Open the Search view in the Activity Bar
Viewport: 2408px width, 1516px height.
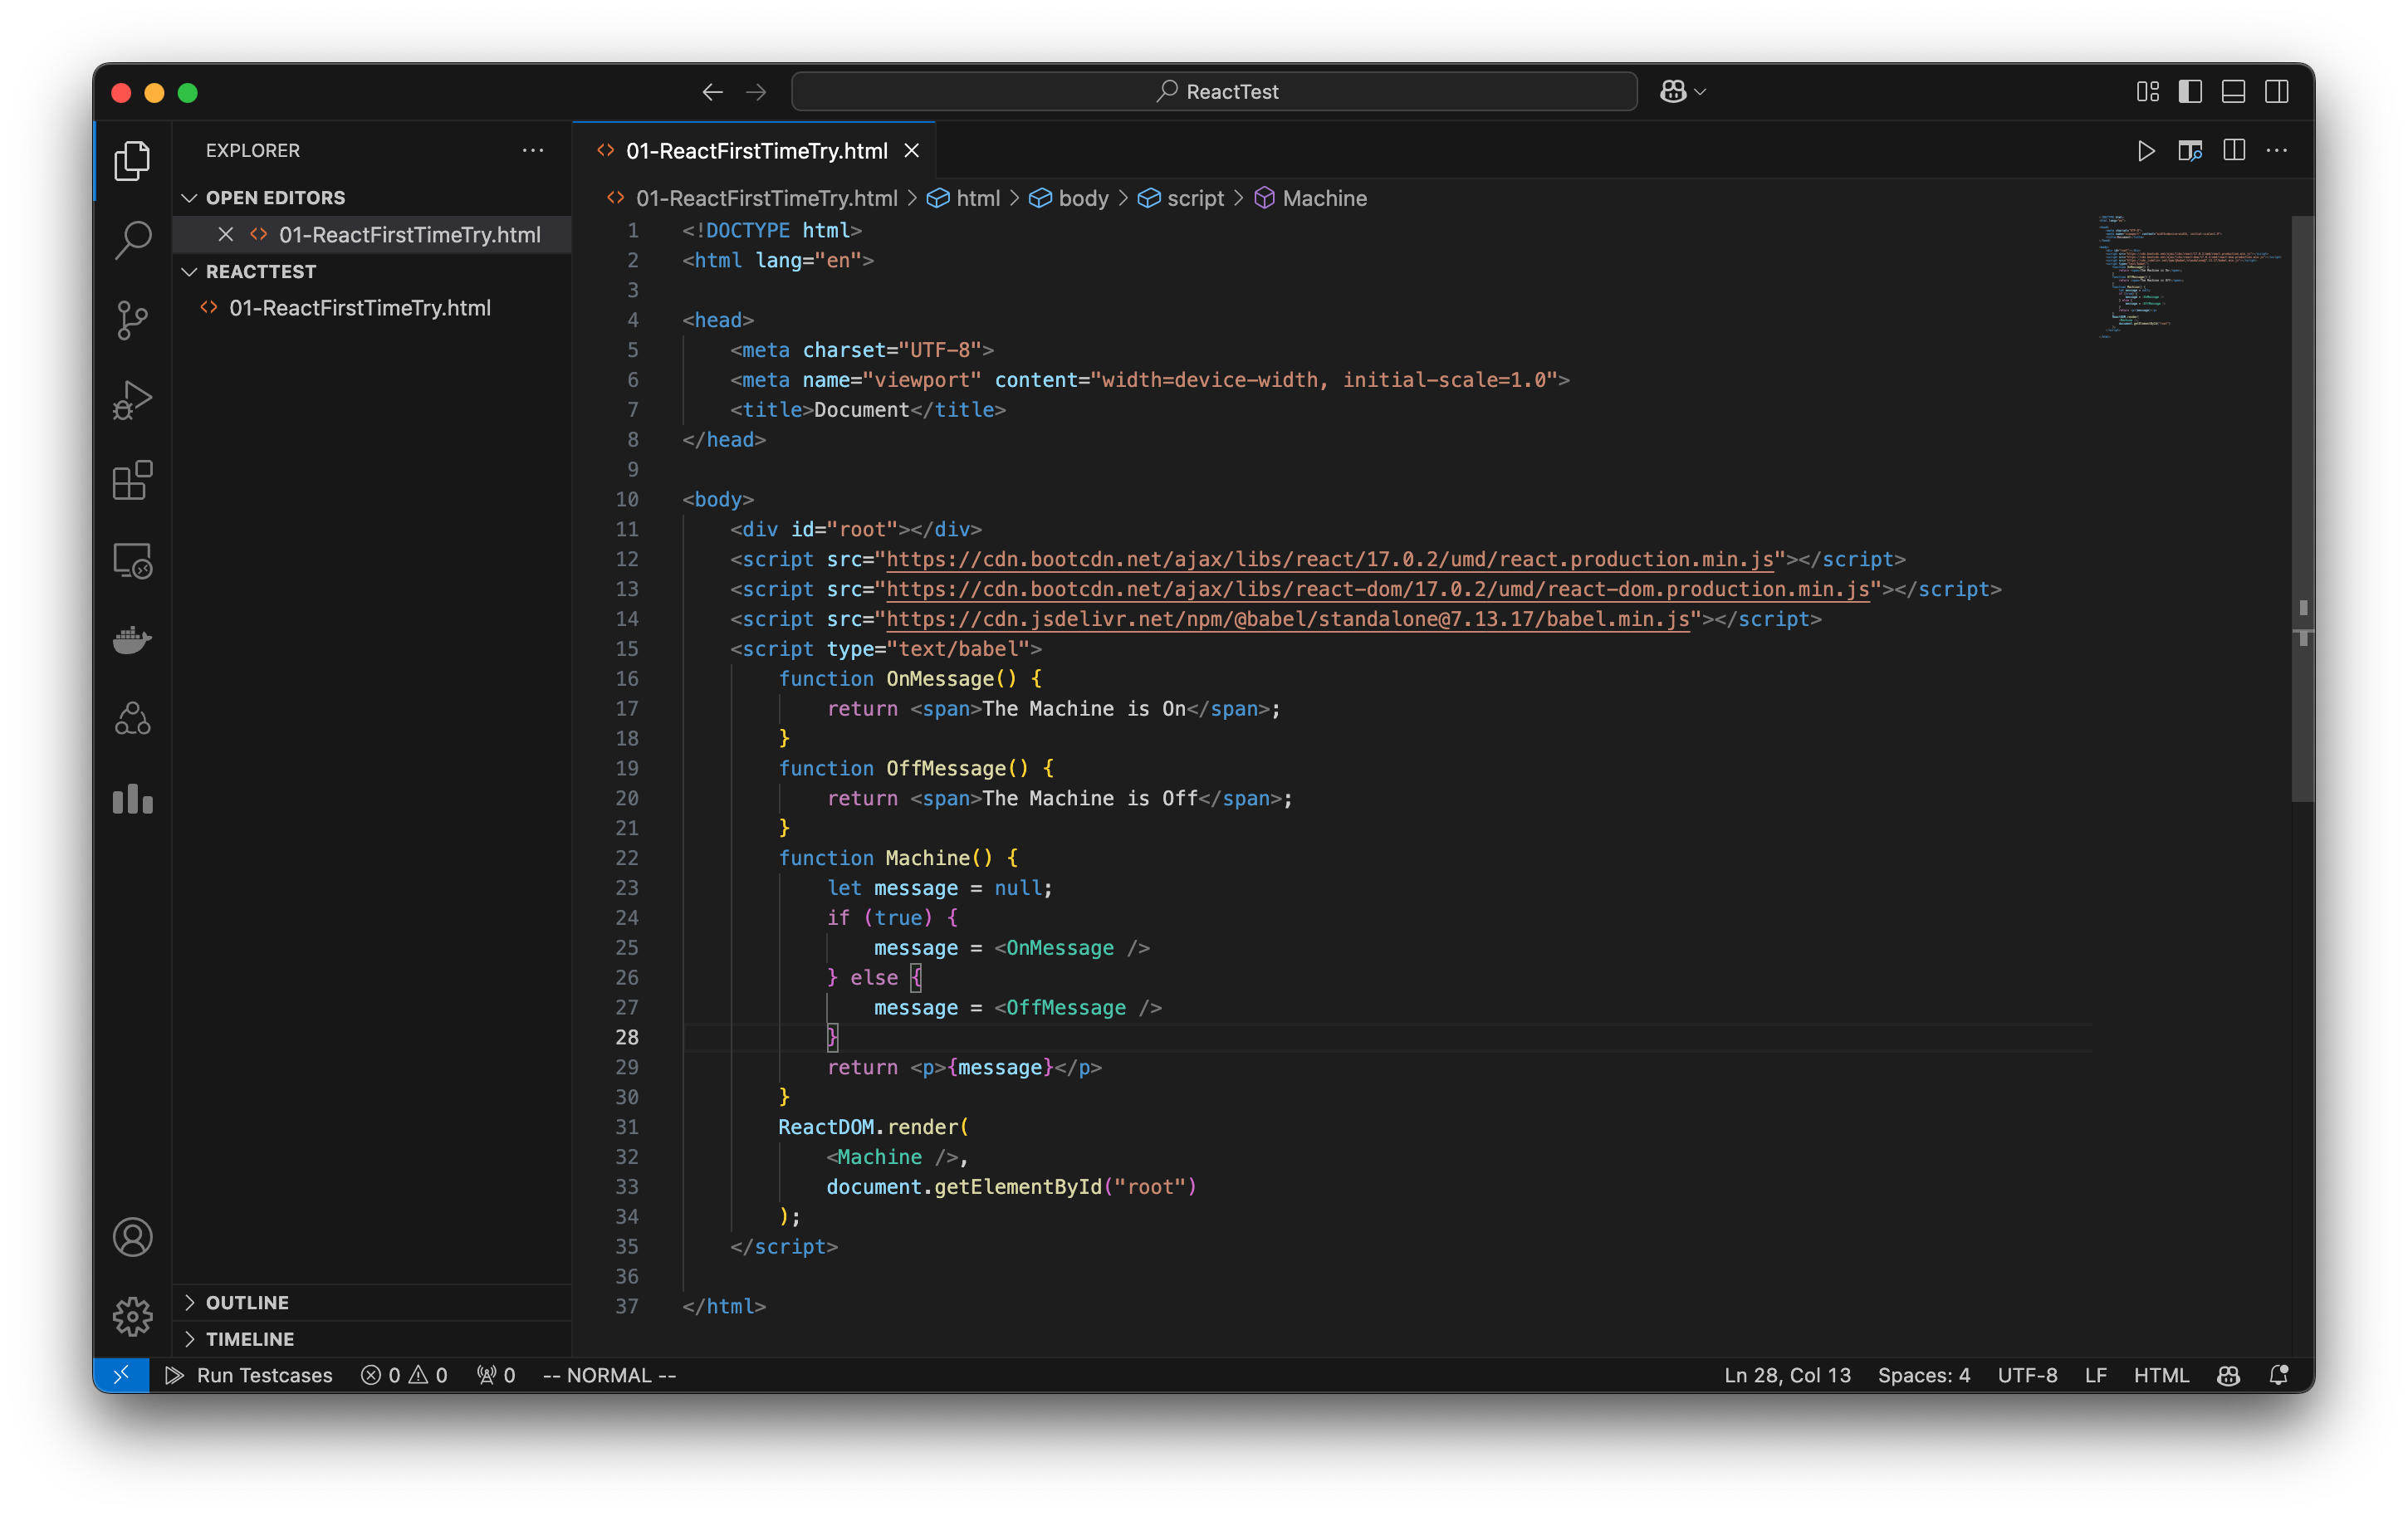[x=132, y=240]
